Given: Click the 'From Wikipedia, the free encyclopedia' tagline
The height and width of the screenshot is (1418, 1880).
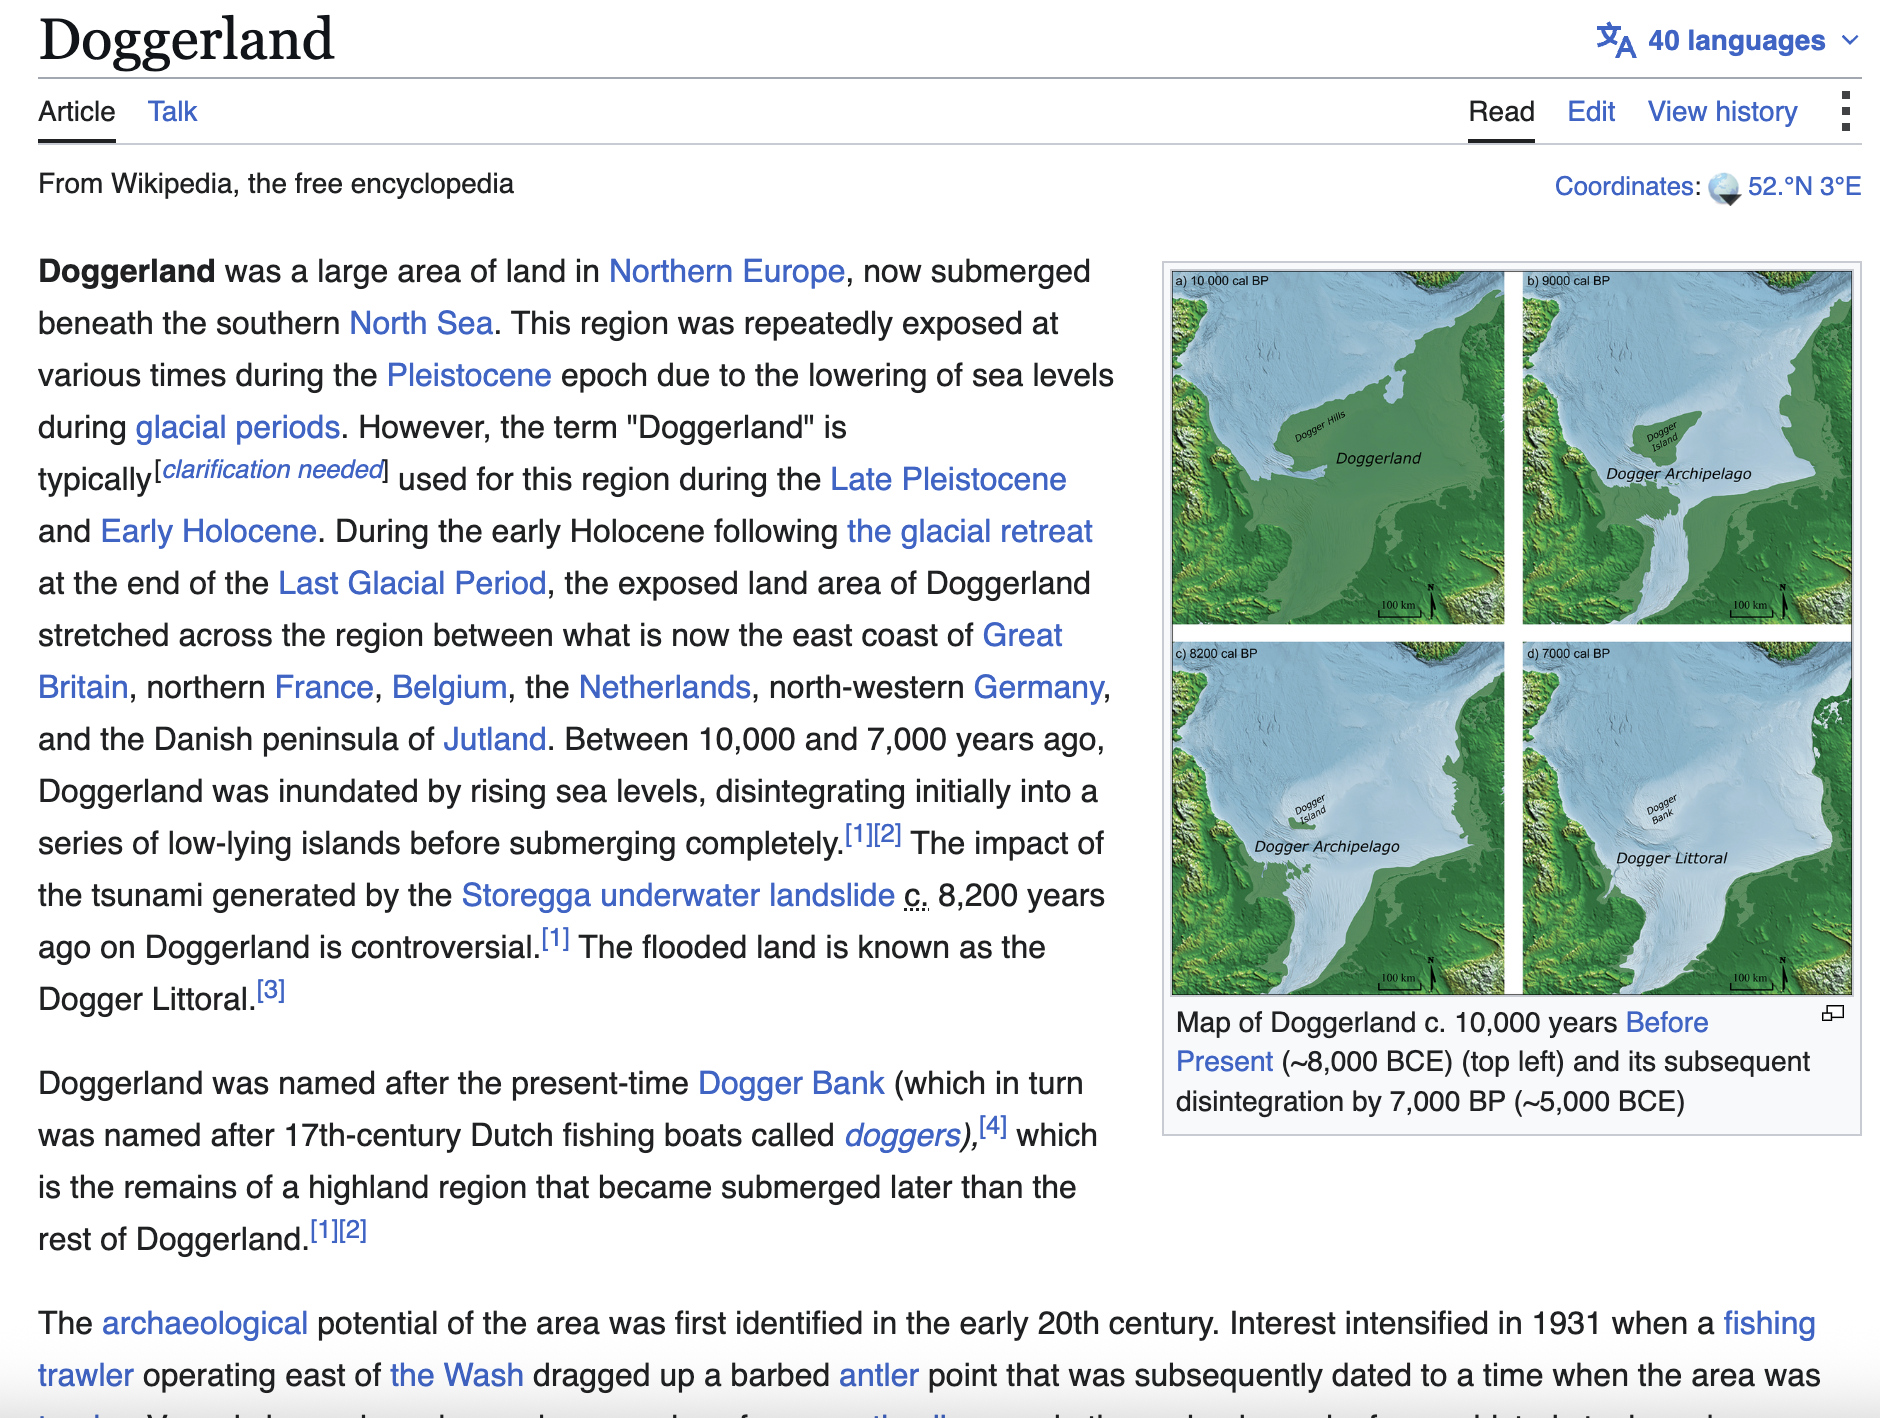Looking at the screenshot, I should tap(276, 184).
